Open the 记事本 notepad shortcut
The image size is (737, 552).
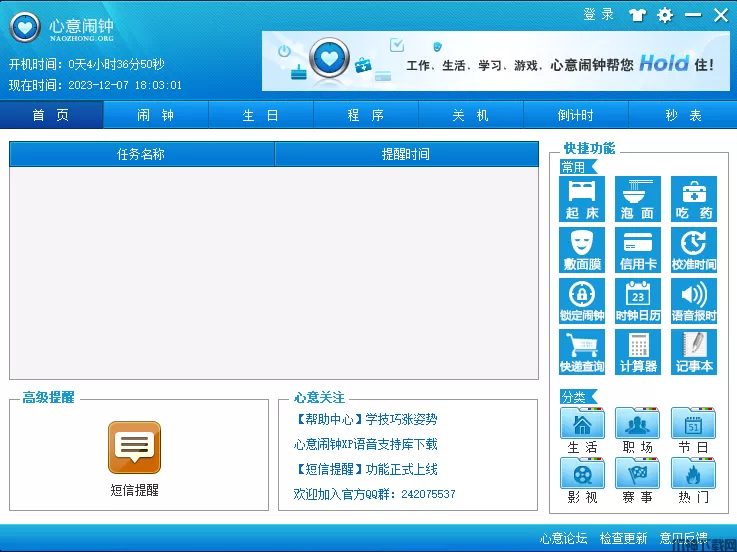click(x=694, y=352)
